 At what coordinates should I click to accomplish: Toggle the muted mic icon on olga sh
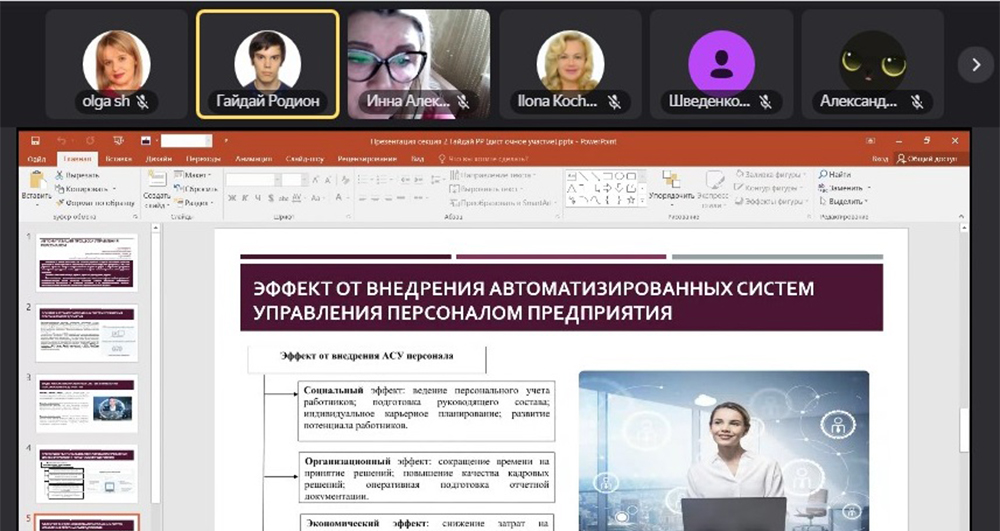pos(143,102)
